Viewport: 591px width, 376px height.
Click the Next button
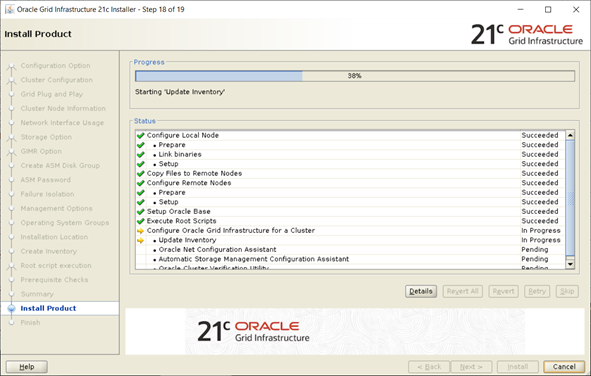(471, 367)
